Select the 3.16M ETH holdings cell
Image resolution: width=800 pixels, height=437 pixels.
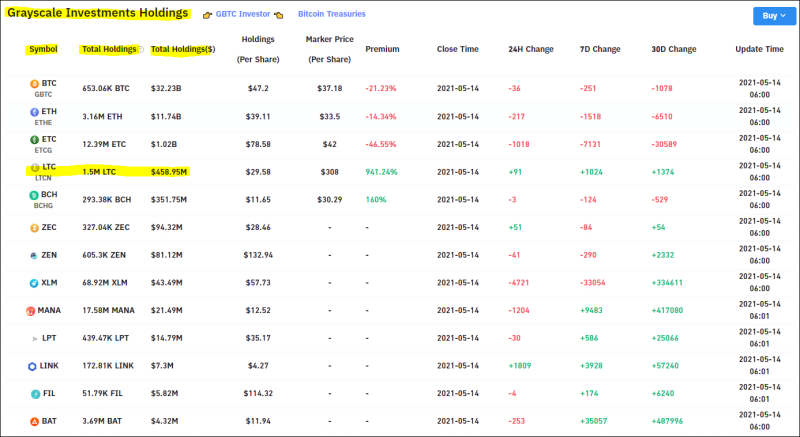[x=102, y=116]
